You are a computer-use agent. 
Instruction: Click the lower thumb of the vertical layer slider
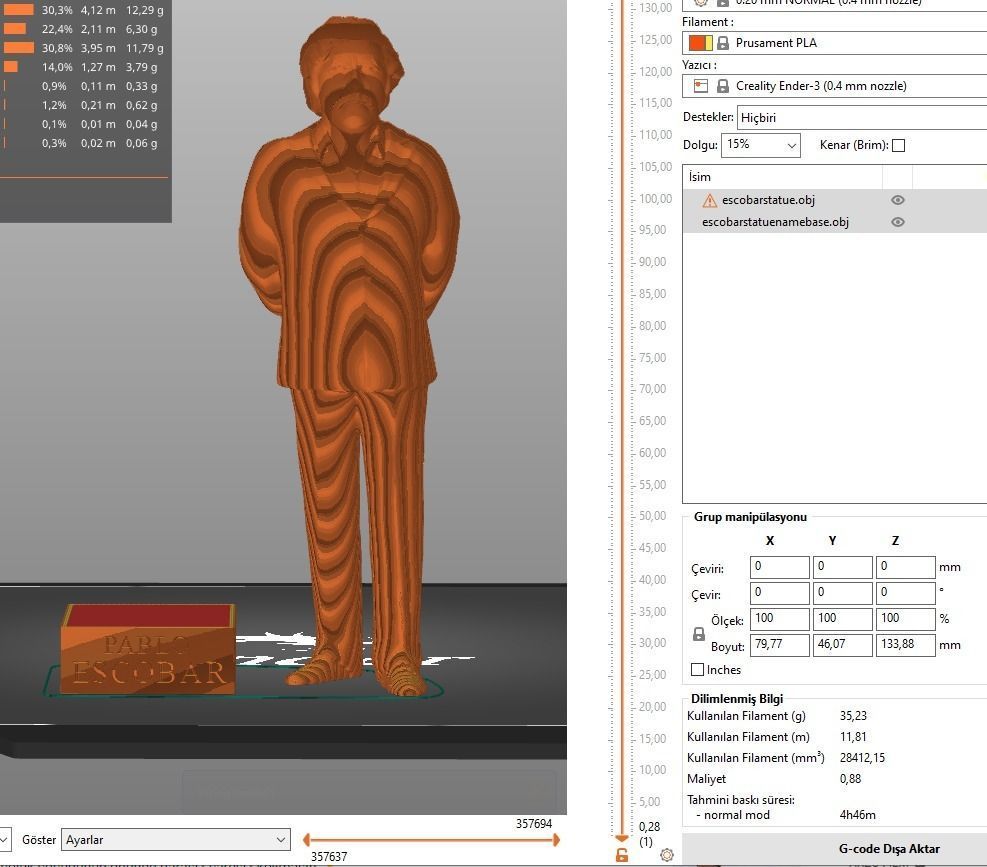tap(621, 838)
